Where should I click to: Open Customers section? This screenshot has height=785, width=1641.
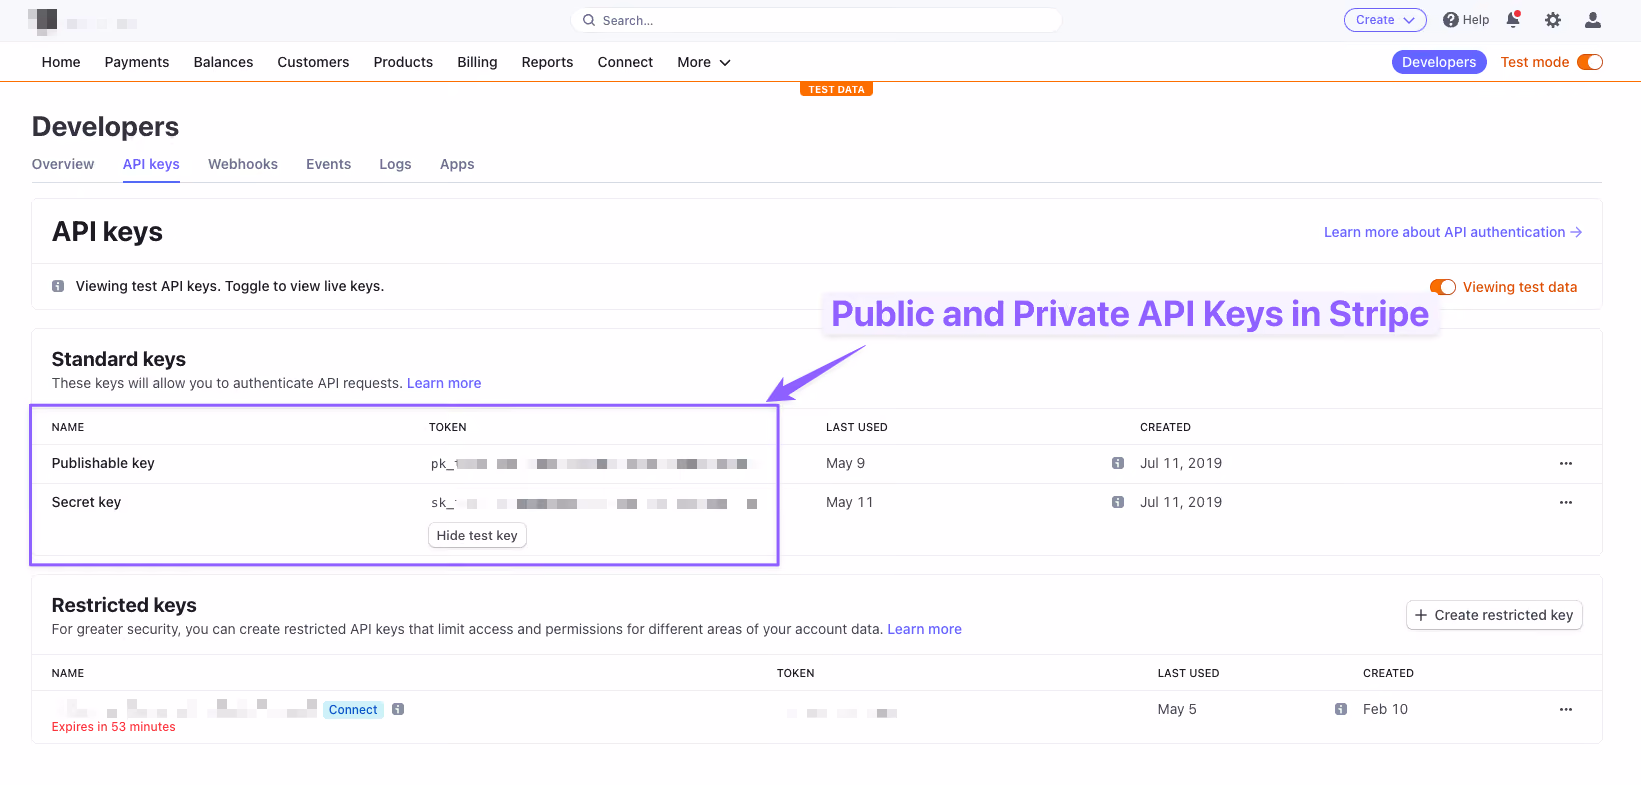(313, 62)
